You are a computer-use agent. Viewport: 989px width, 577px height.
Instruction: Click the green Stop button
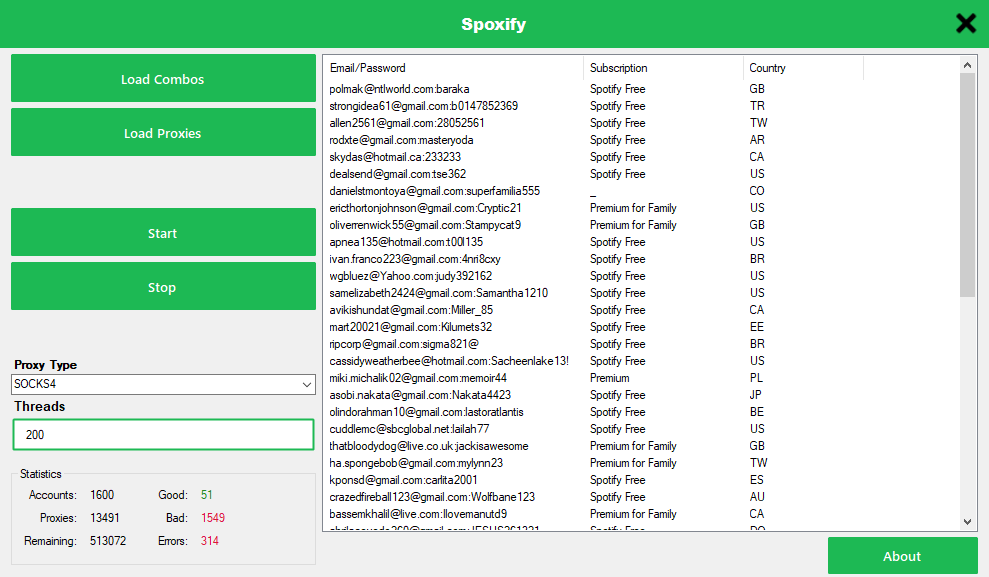click(x=163, y=287)
